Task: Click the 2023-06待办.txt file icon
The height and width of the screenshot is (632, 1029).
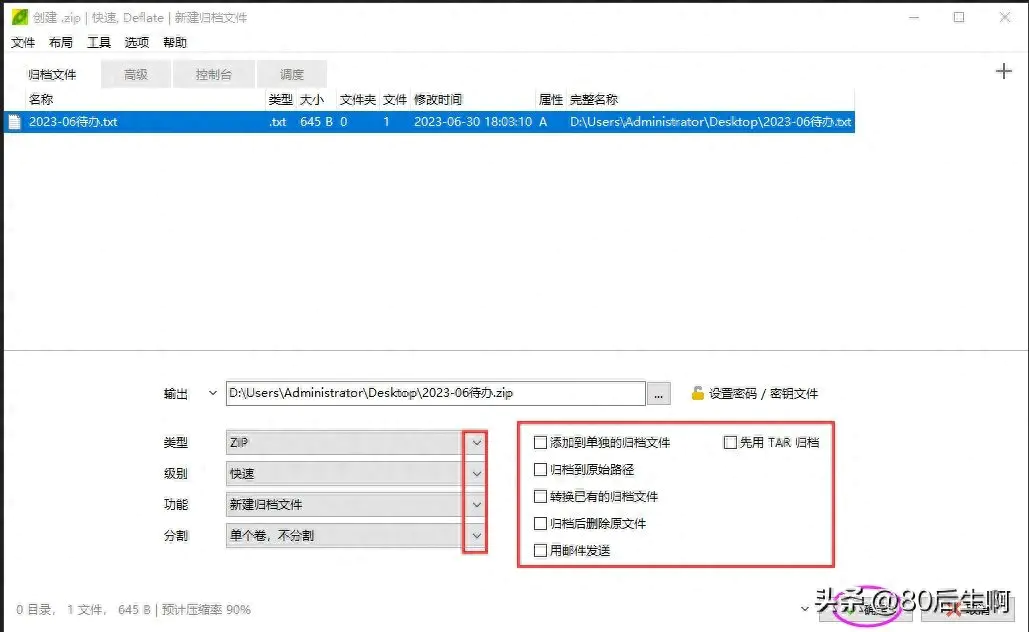Action: (x=14, y=122)
